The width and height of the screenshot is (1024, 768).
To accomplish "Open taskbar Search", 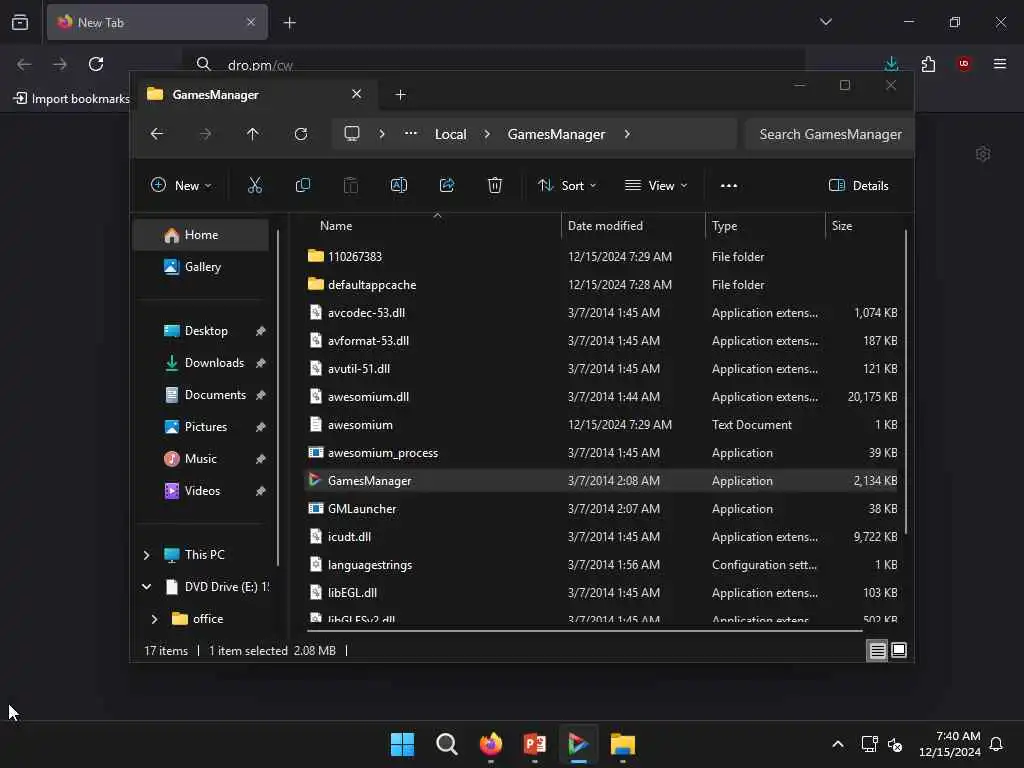I will [447, 744].
